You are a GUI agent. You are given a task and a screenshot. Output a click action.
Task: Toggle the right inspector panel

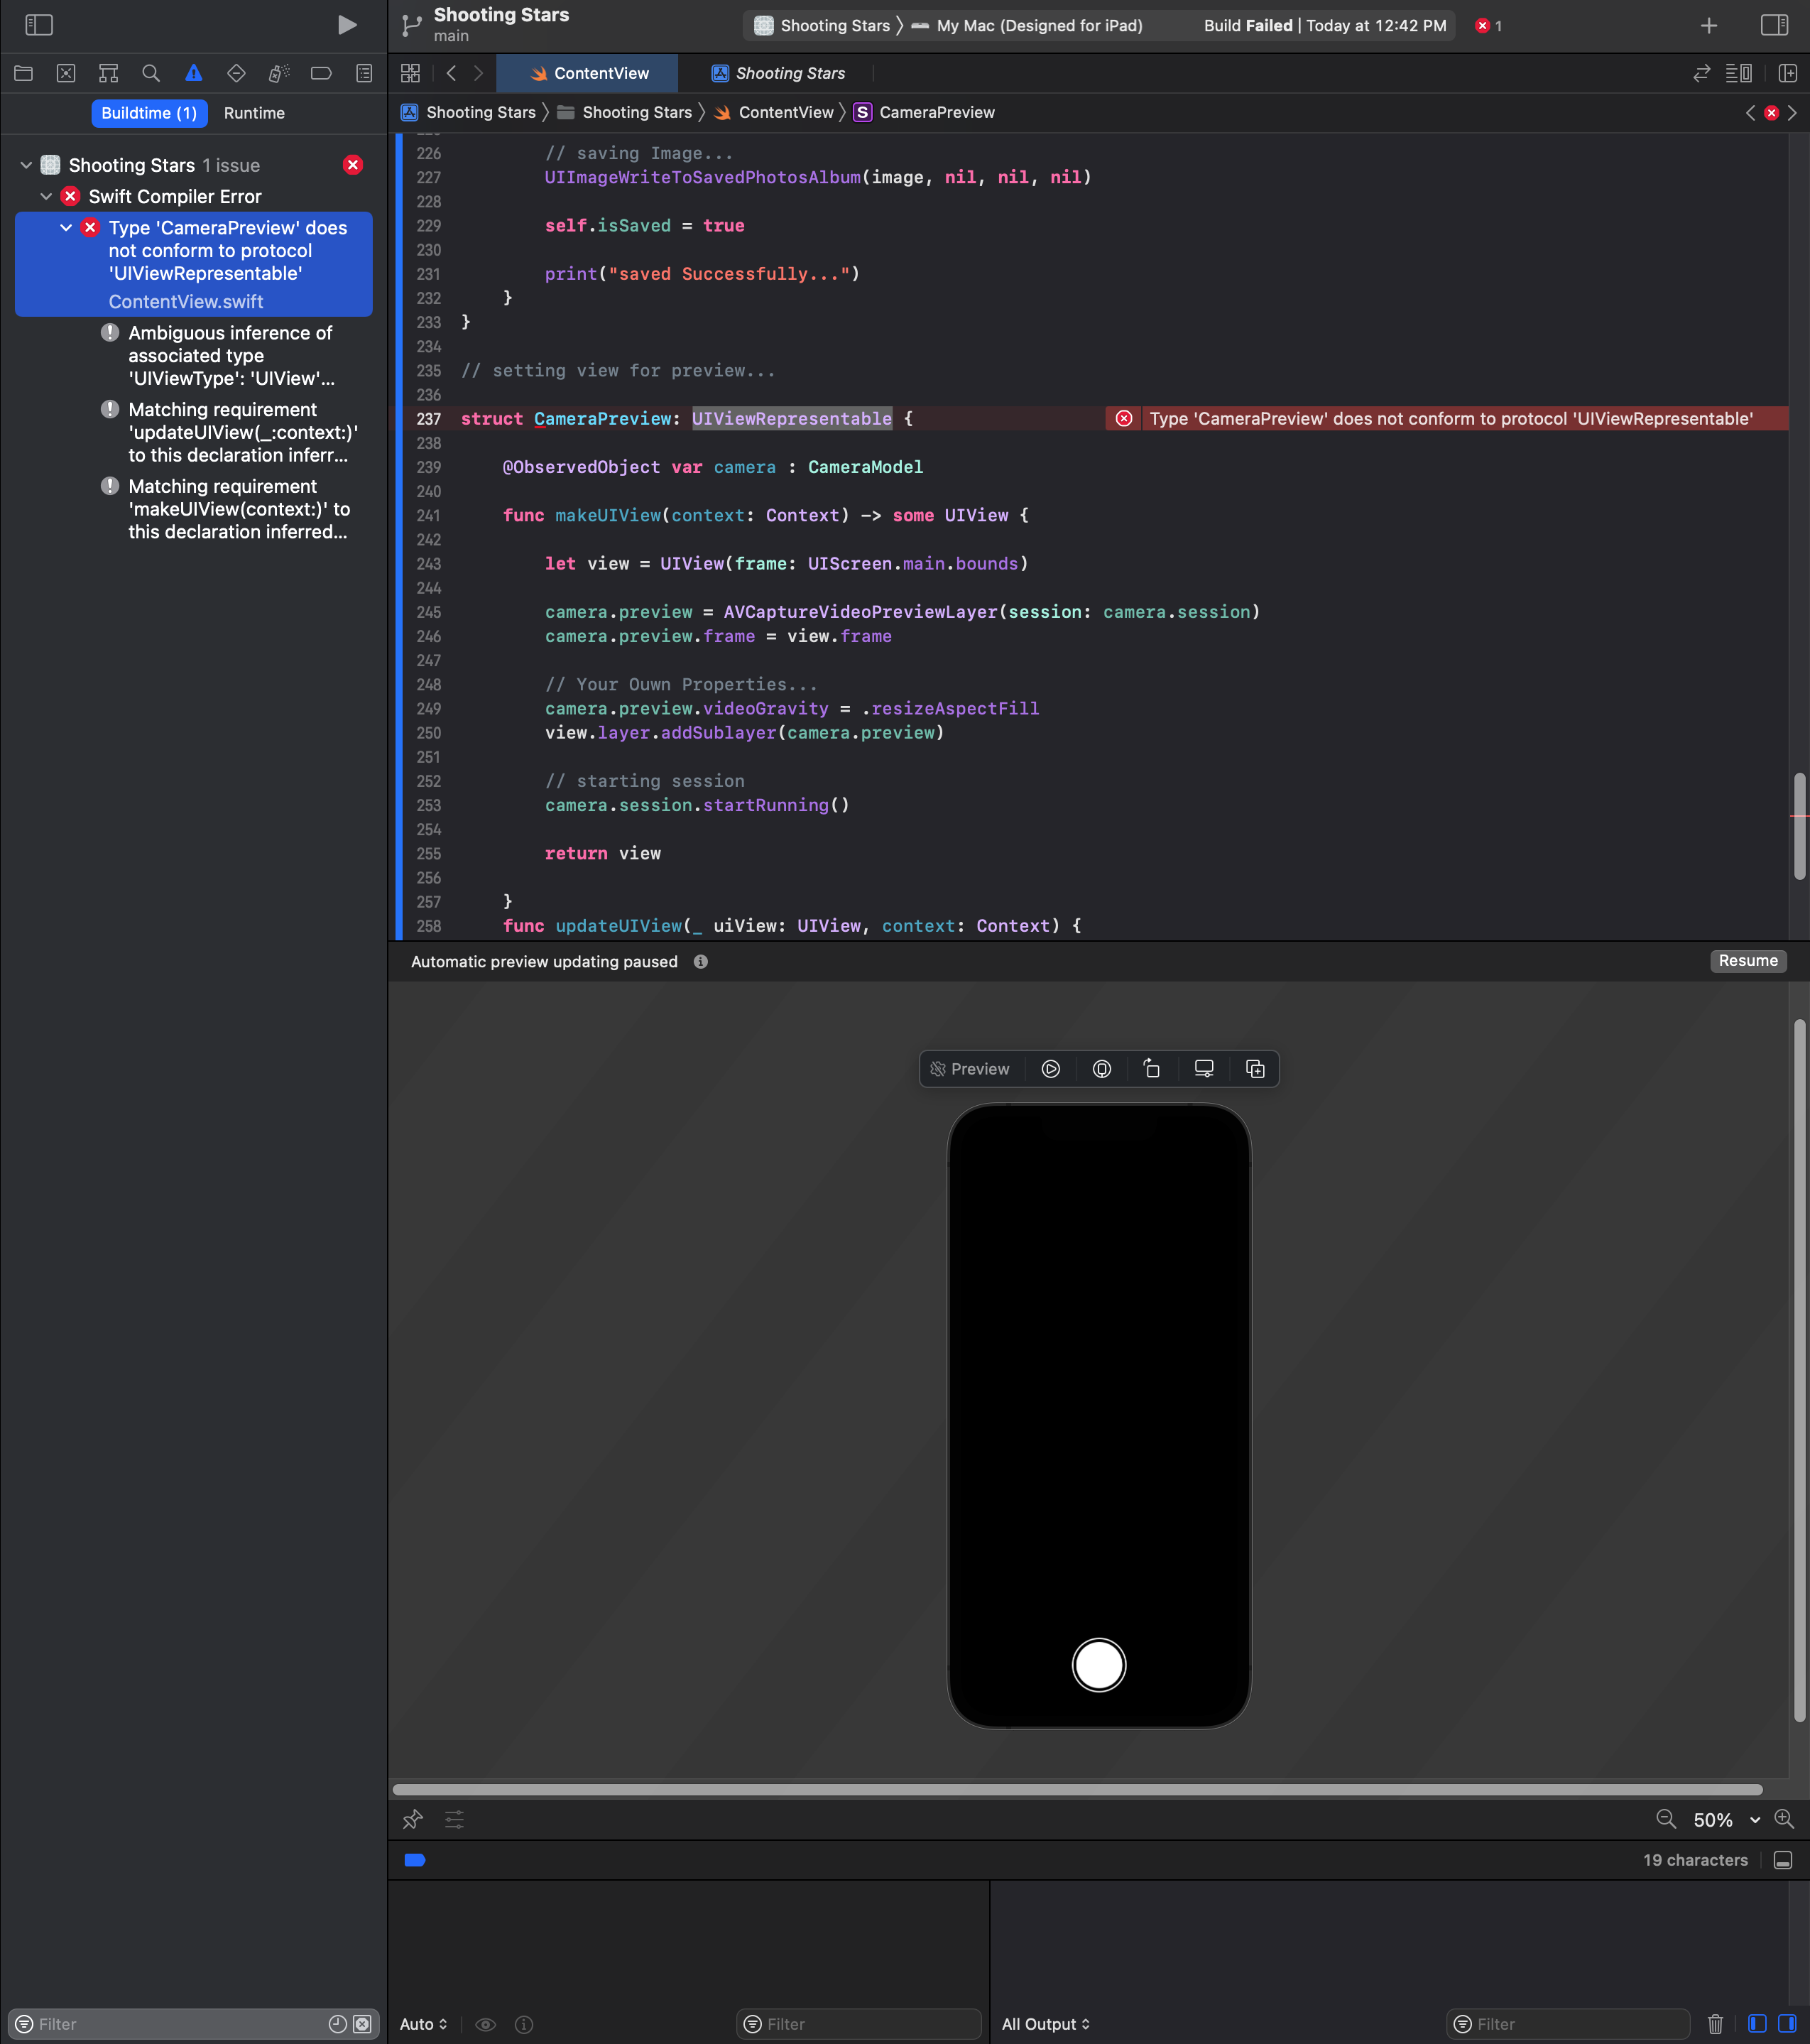1774,25
